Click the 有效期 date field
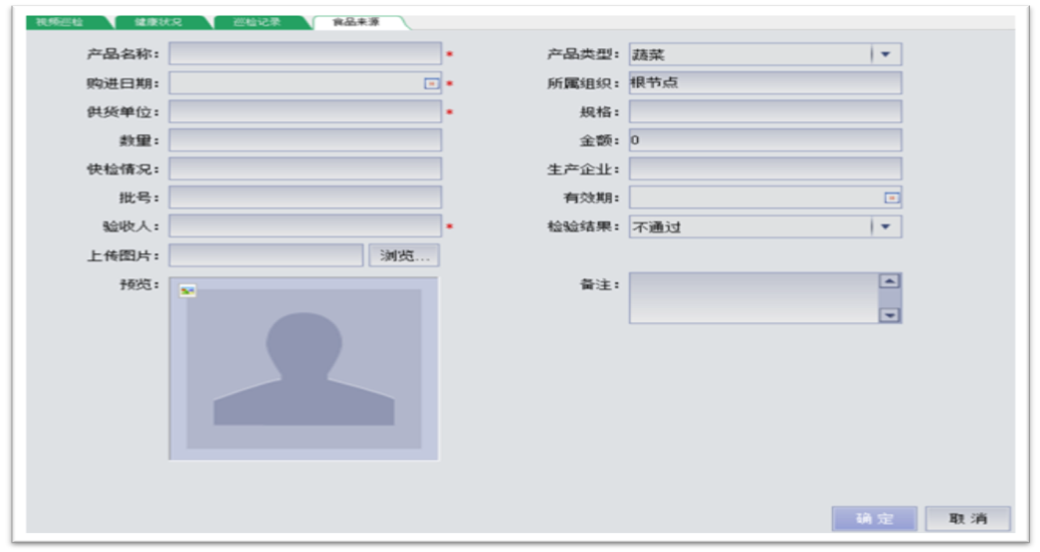This screenshot has width=1040, height=552. point(765,197)
